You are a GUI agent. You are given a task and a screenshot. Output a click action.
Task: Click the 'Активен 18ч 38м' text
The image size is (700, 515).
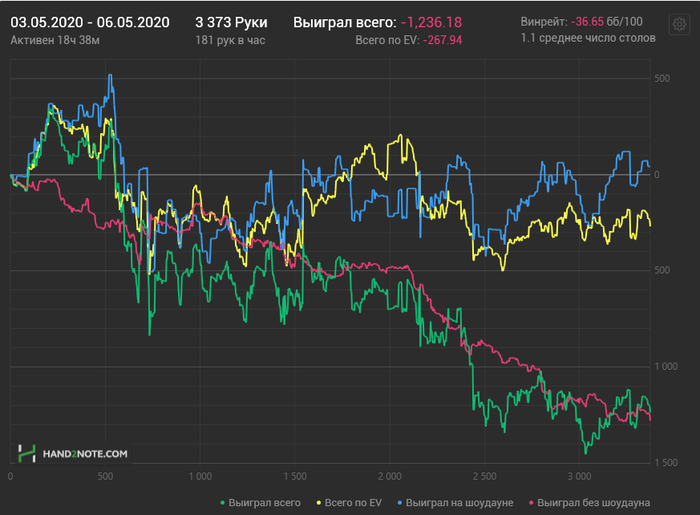pos(55,40)
